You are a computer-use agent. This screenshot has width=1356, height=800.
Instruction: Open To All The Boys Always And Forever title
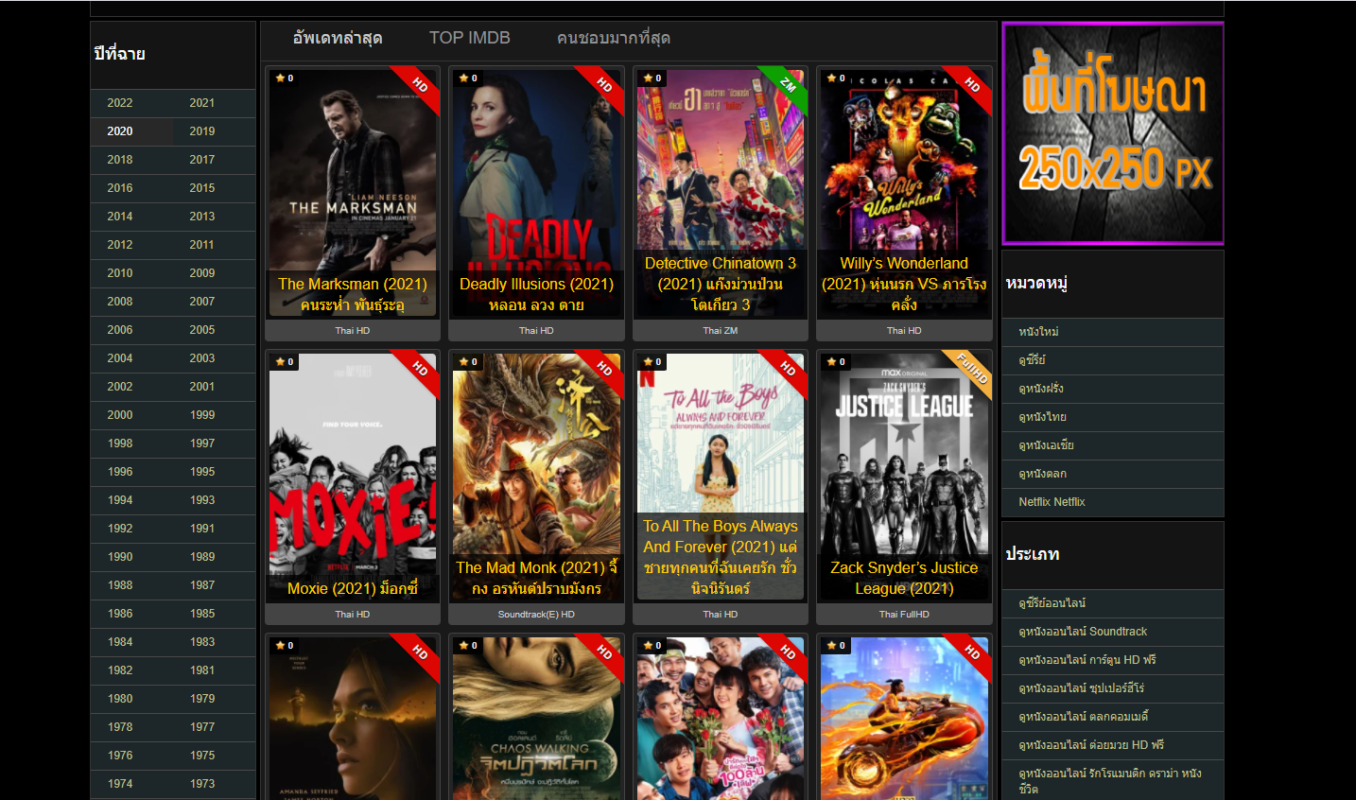(720, 557)
